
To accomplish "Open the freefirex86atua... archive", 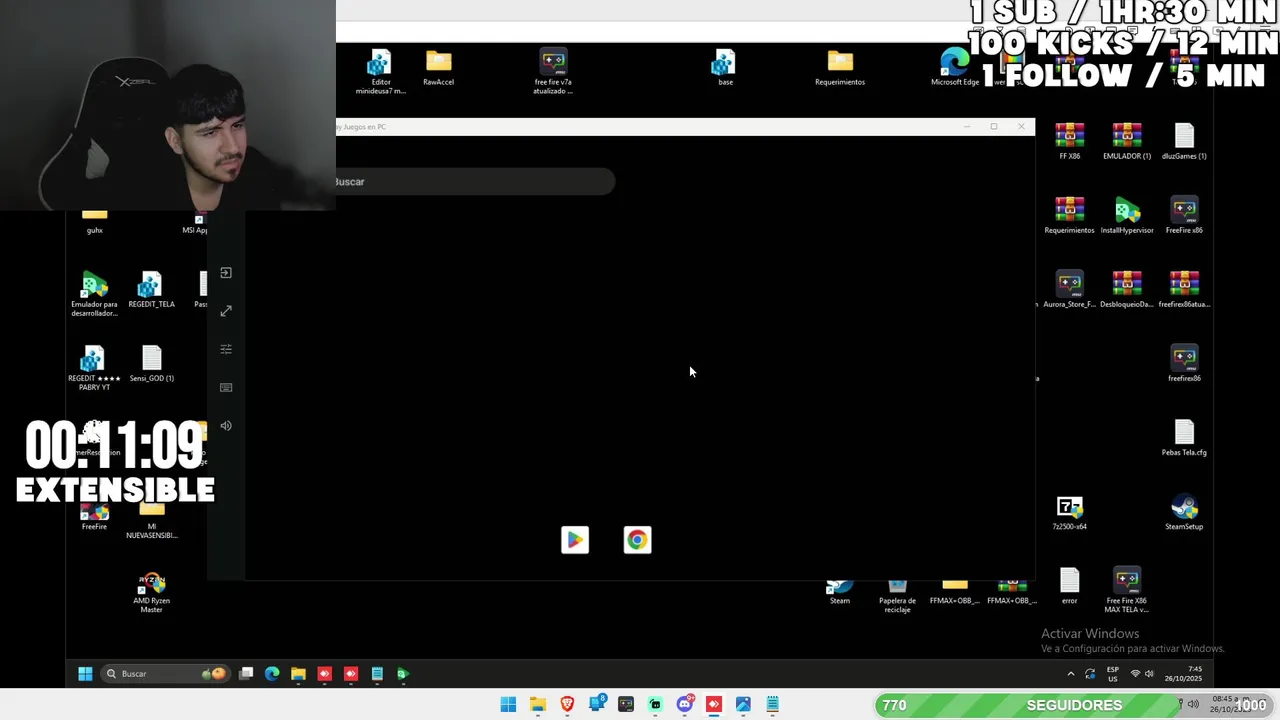I will coord(1184,289).
